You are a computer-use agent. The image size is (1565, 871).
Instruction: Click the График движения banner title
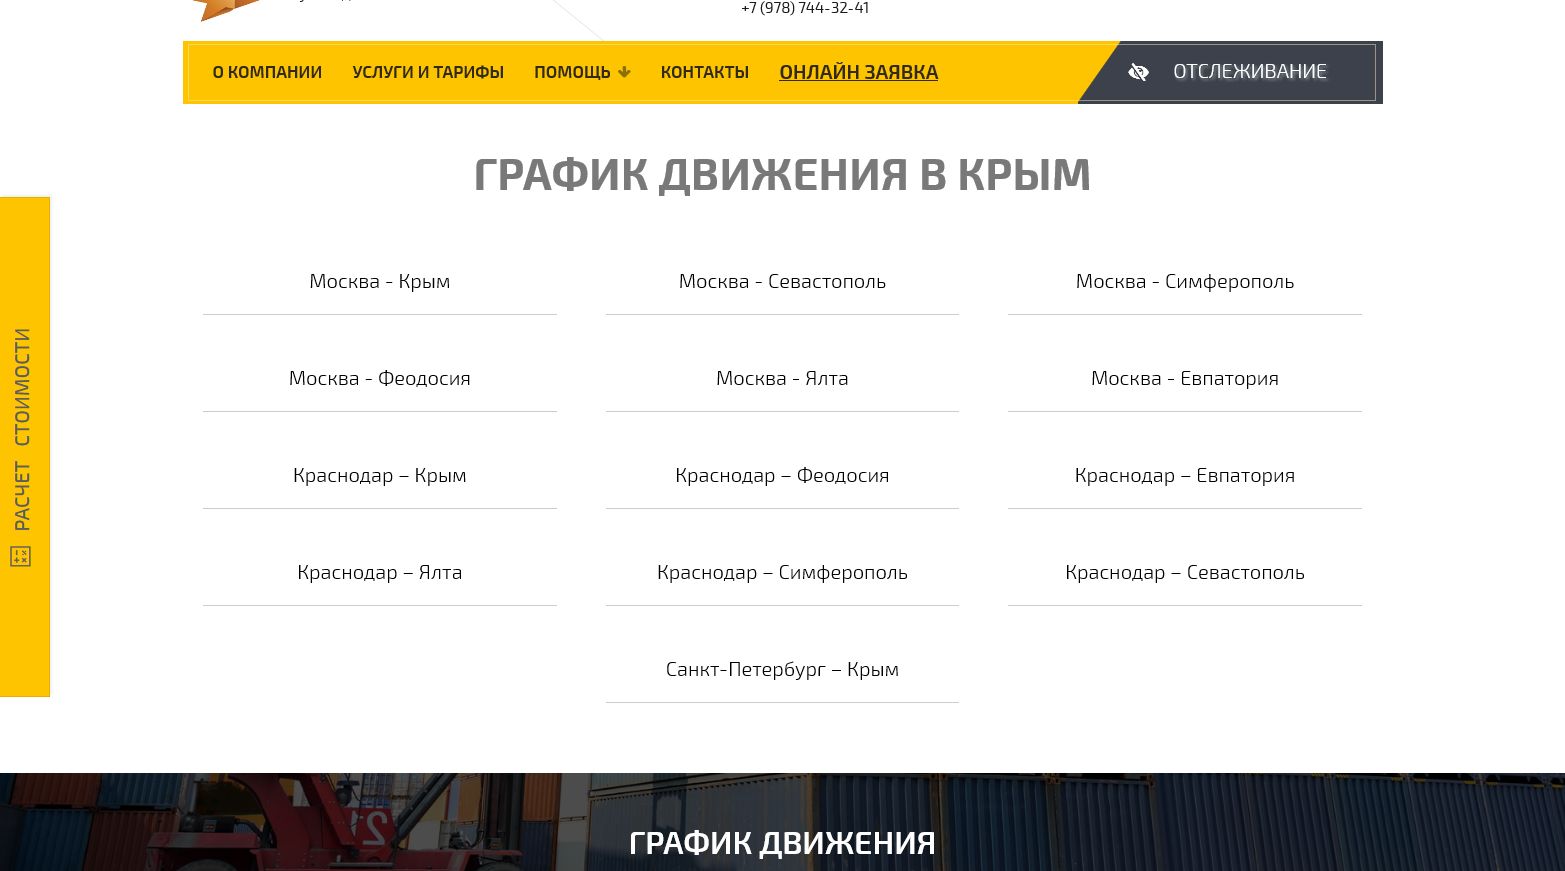[782, 843]
